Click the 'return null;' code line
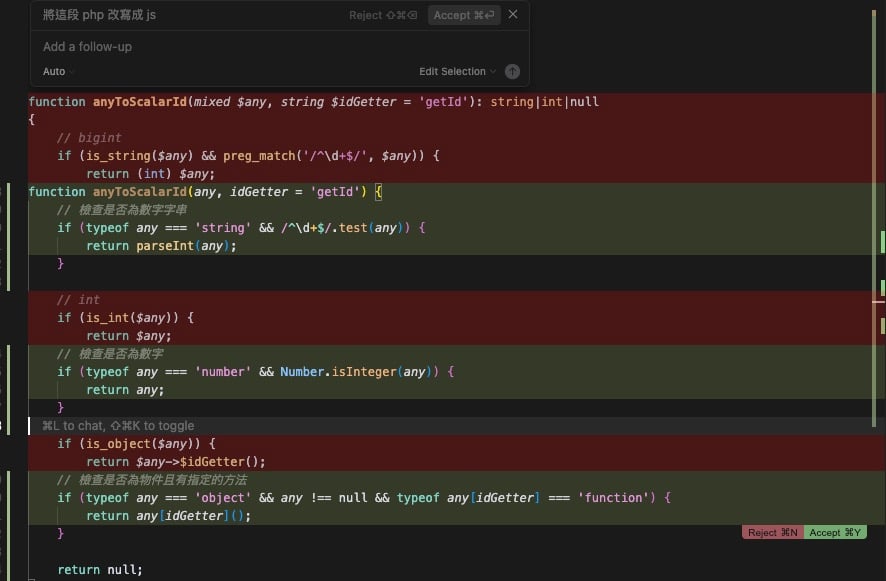The image size is (886, 581). click(x=100, y=570)
